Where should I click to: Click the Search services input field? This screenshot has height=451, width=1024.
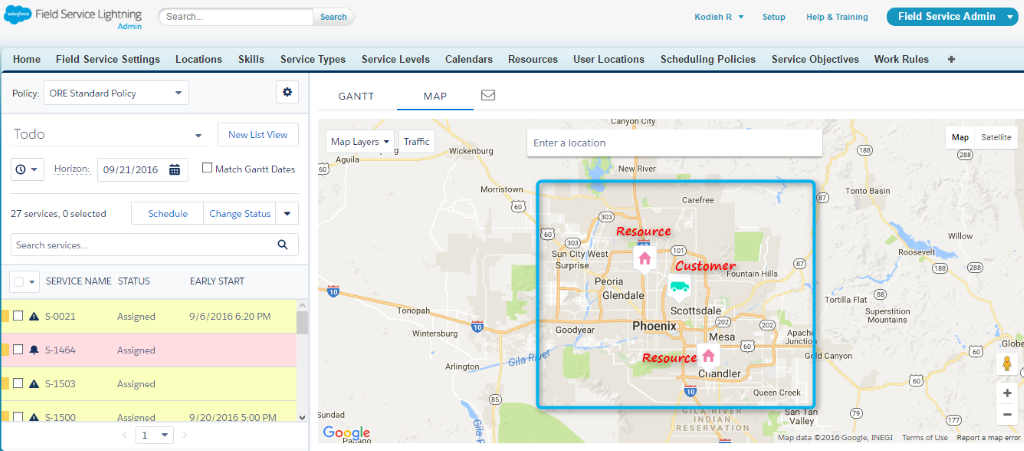point(154,245)
